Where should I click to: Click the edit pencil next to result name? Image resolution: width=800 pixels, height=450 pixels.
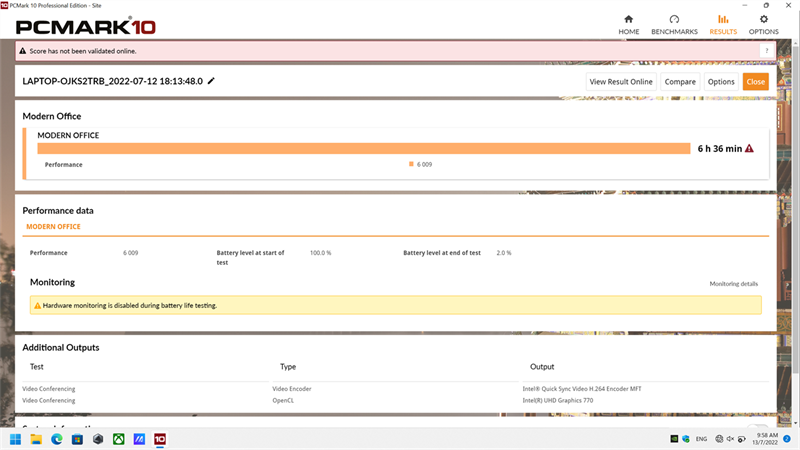point(211,81)
